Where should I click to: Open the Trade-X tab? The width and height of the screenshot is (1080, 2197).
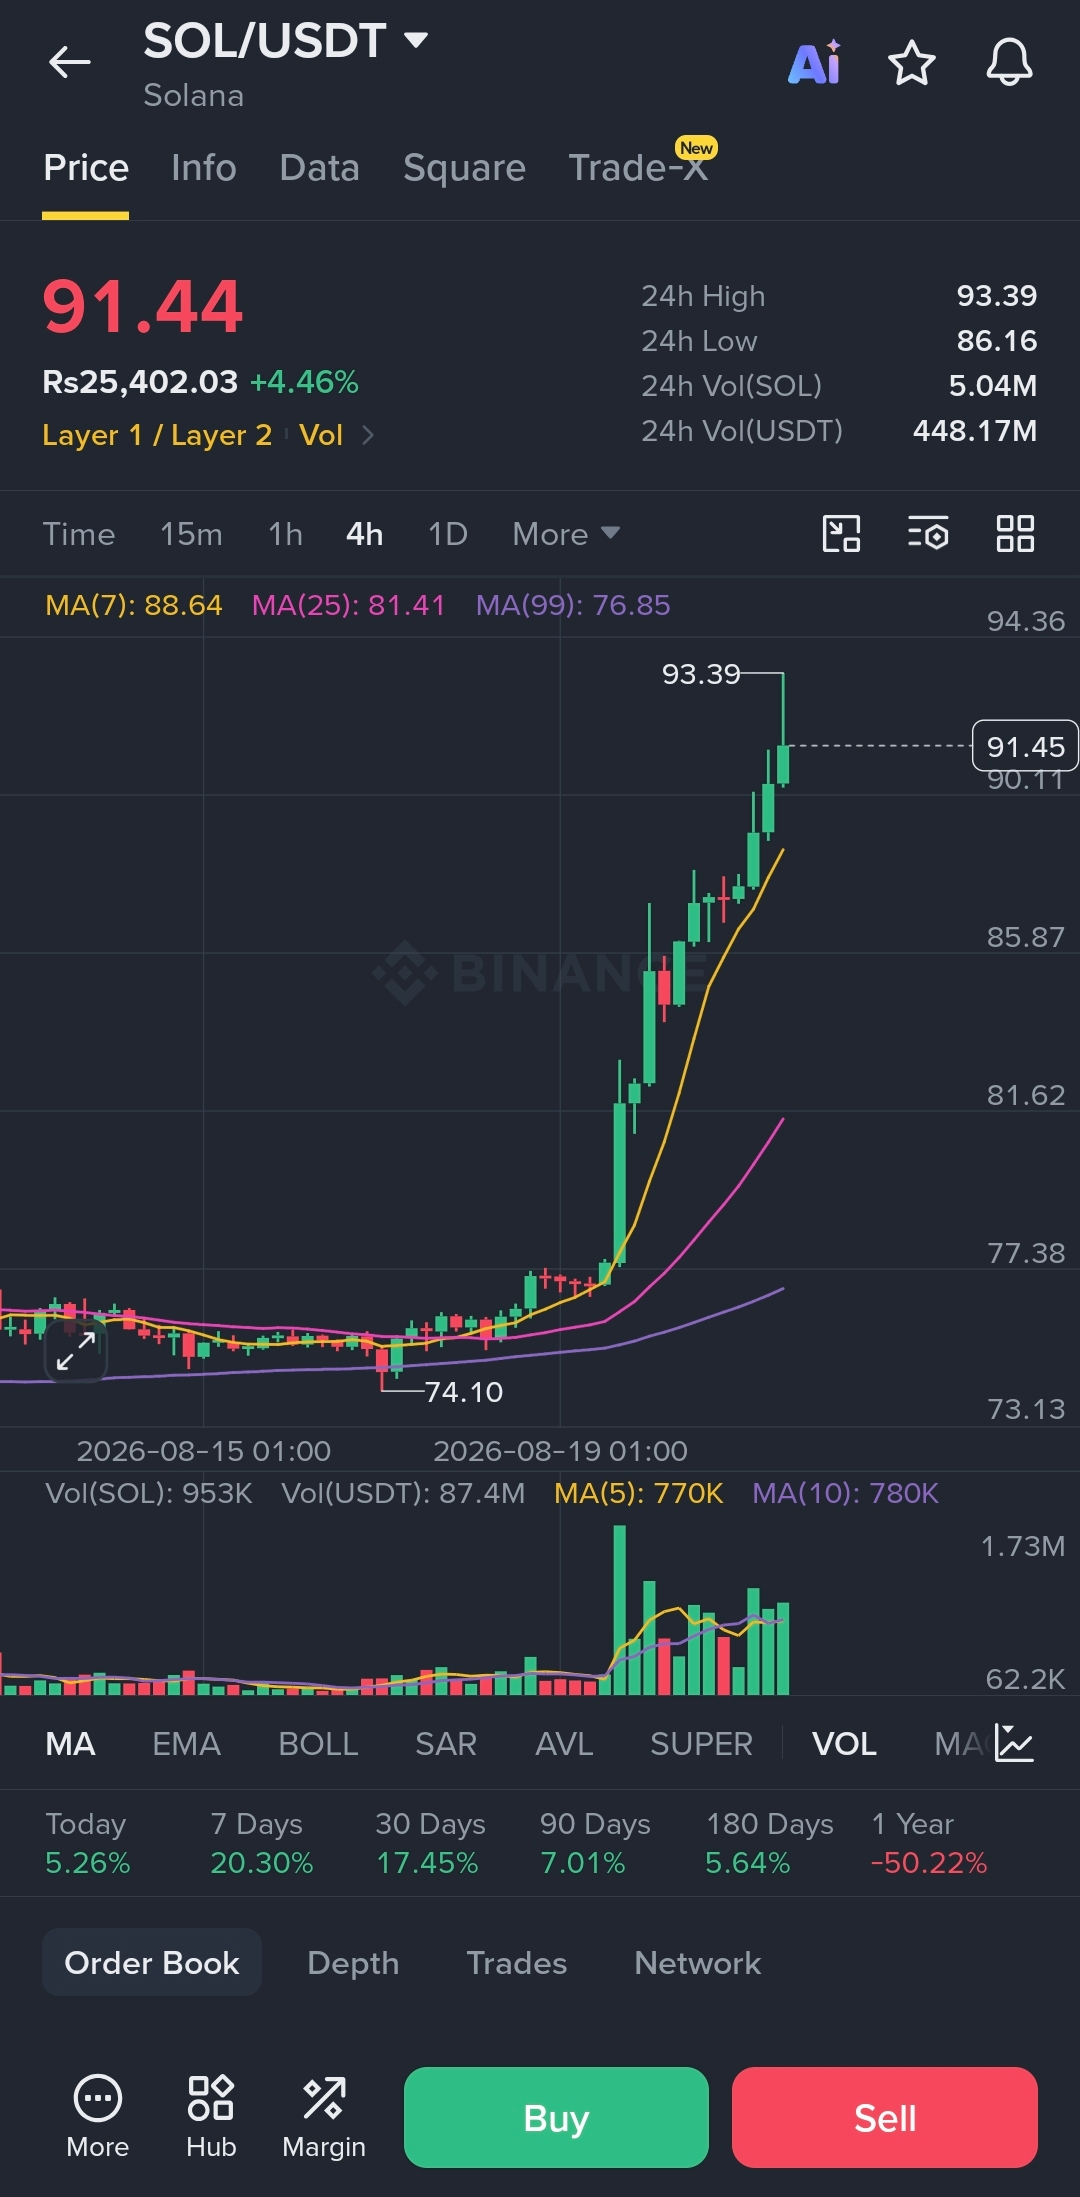pos(640,166)
